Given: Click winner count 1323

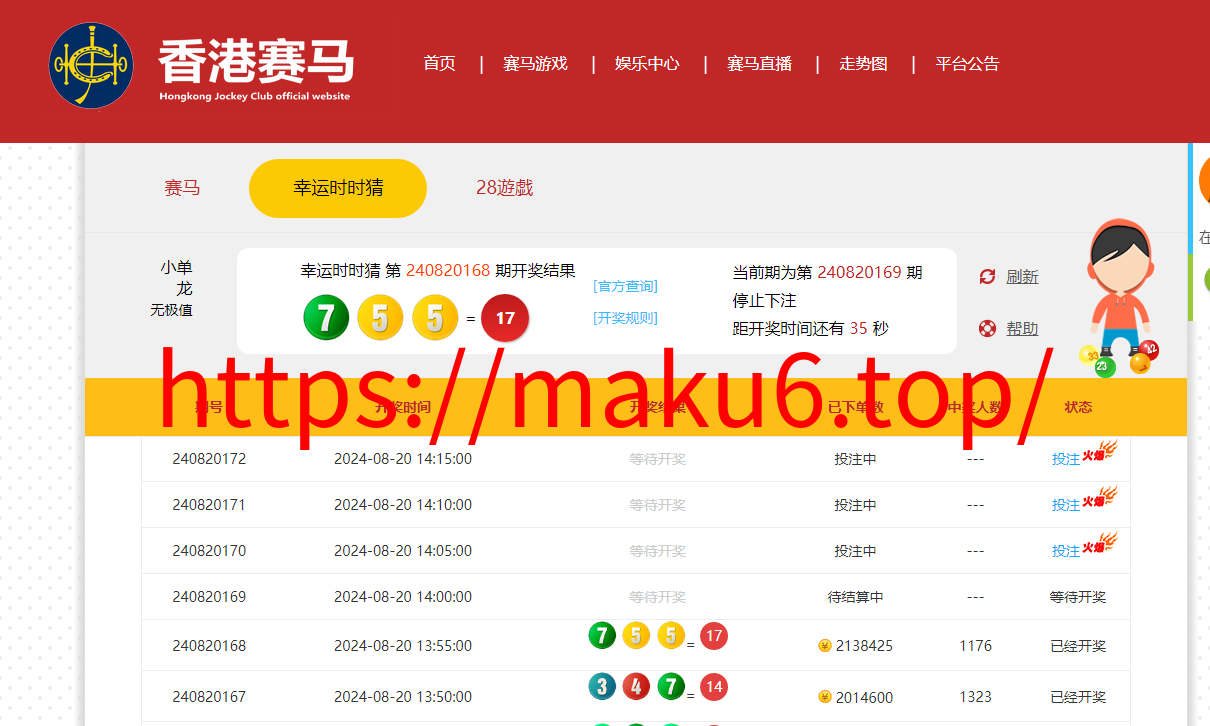Looking at the screenshot, I should pos(975,697).
